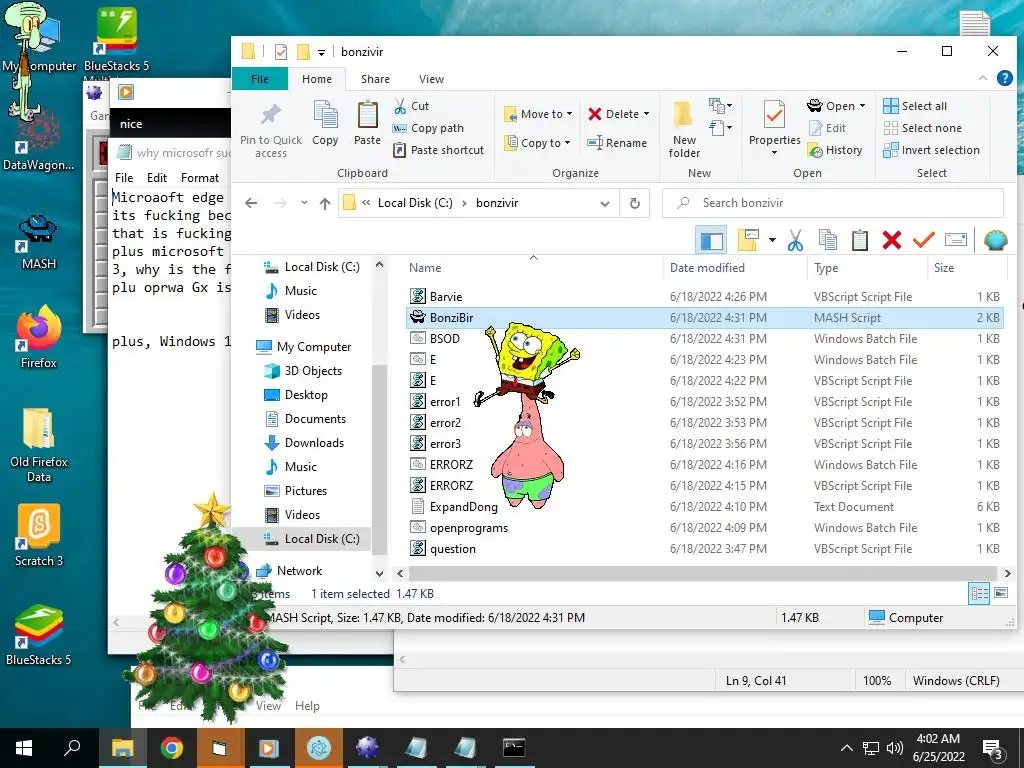Expand the Open button dropdown arrow
Viewport: 1024px width, 768px height.
click(862, 106)
